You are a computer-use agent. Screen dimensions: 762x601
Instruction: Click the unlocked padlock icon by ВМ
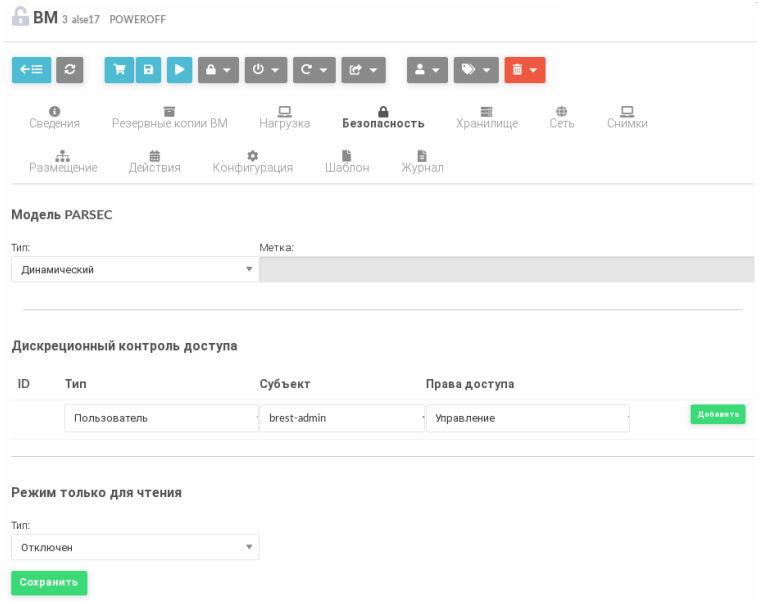[x=20, y=17]
